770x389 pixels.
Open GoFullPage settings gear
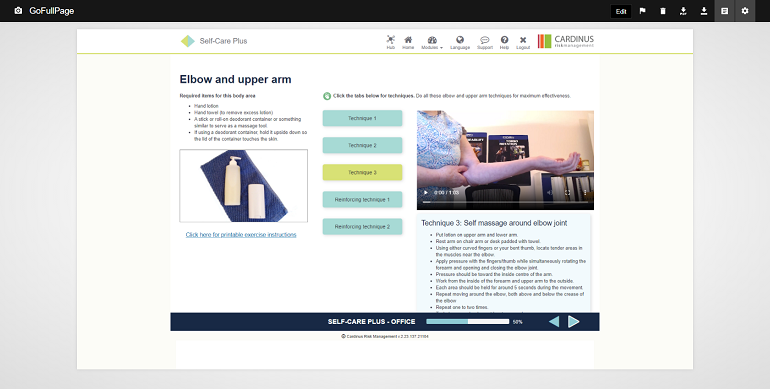[745, 11]
